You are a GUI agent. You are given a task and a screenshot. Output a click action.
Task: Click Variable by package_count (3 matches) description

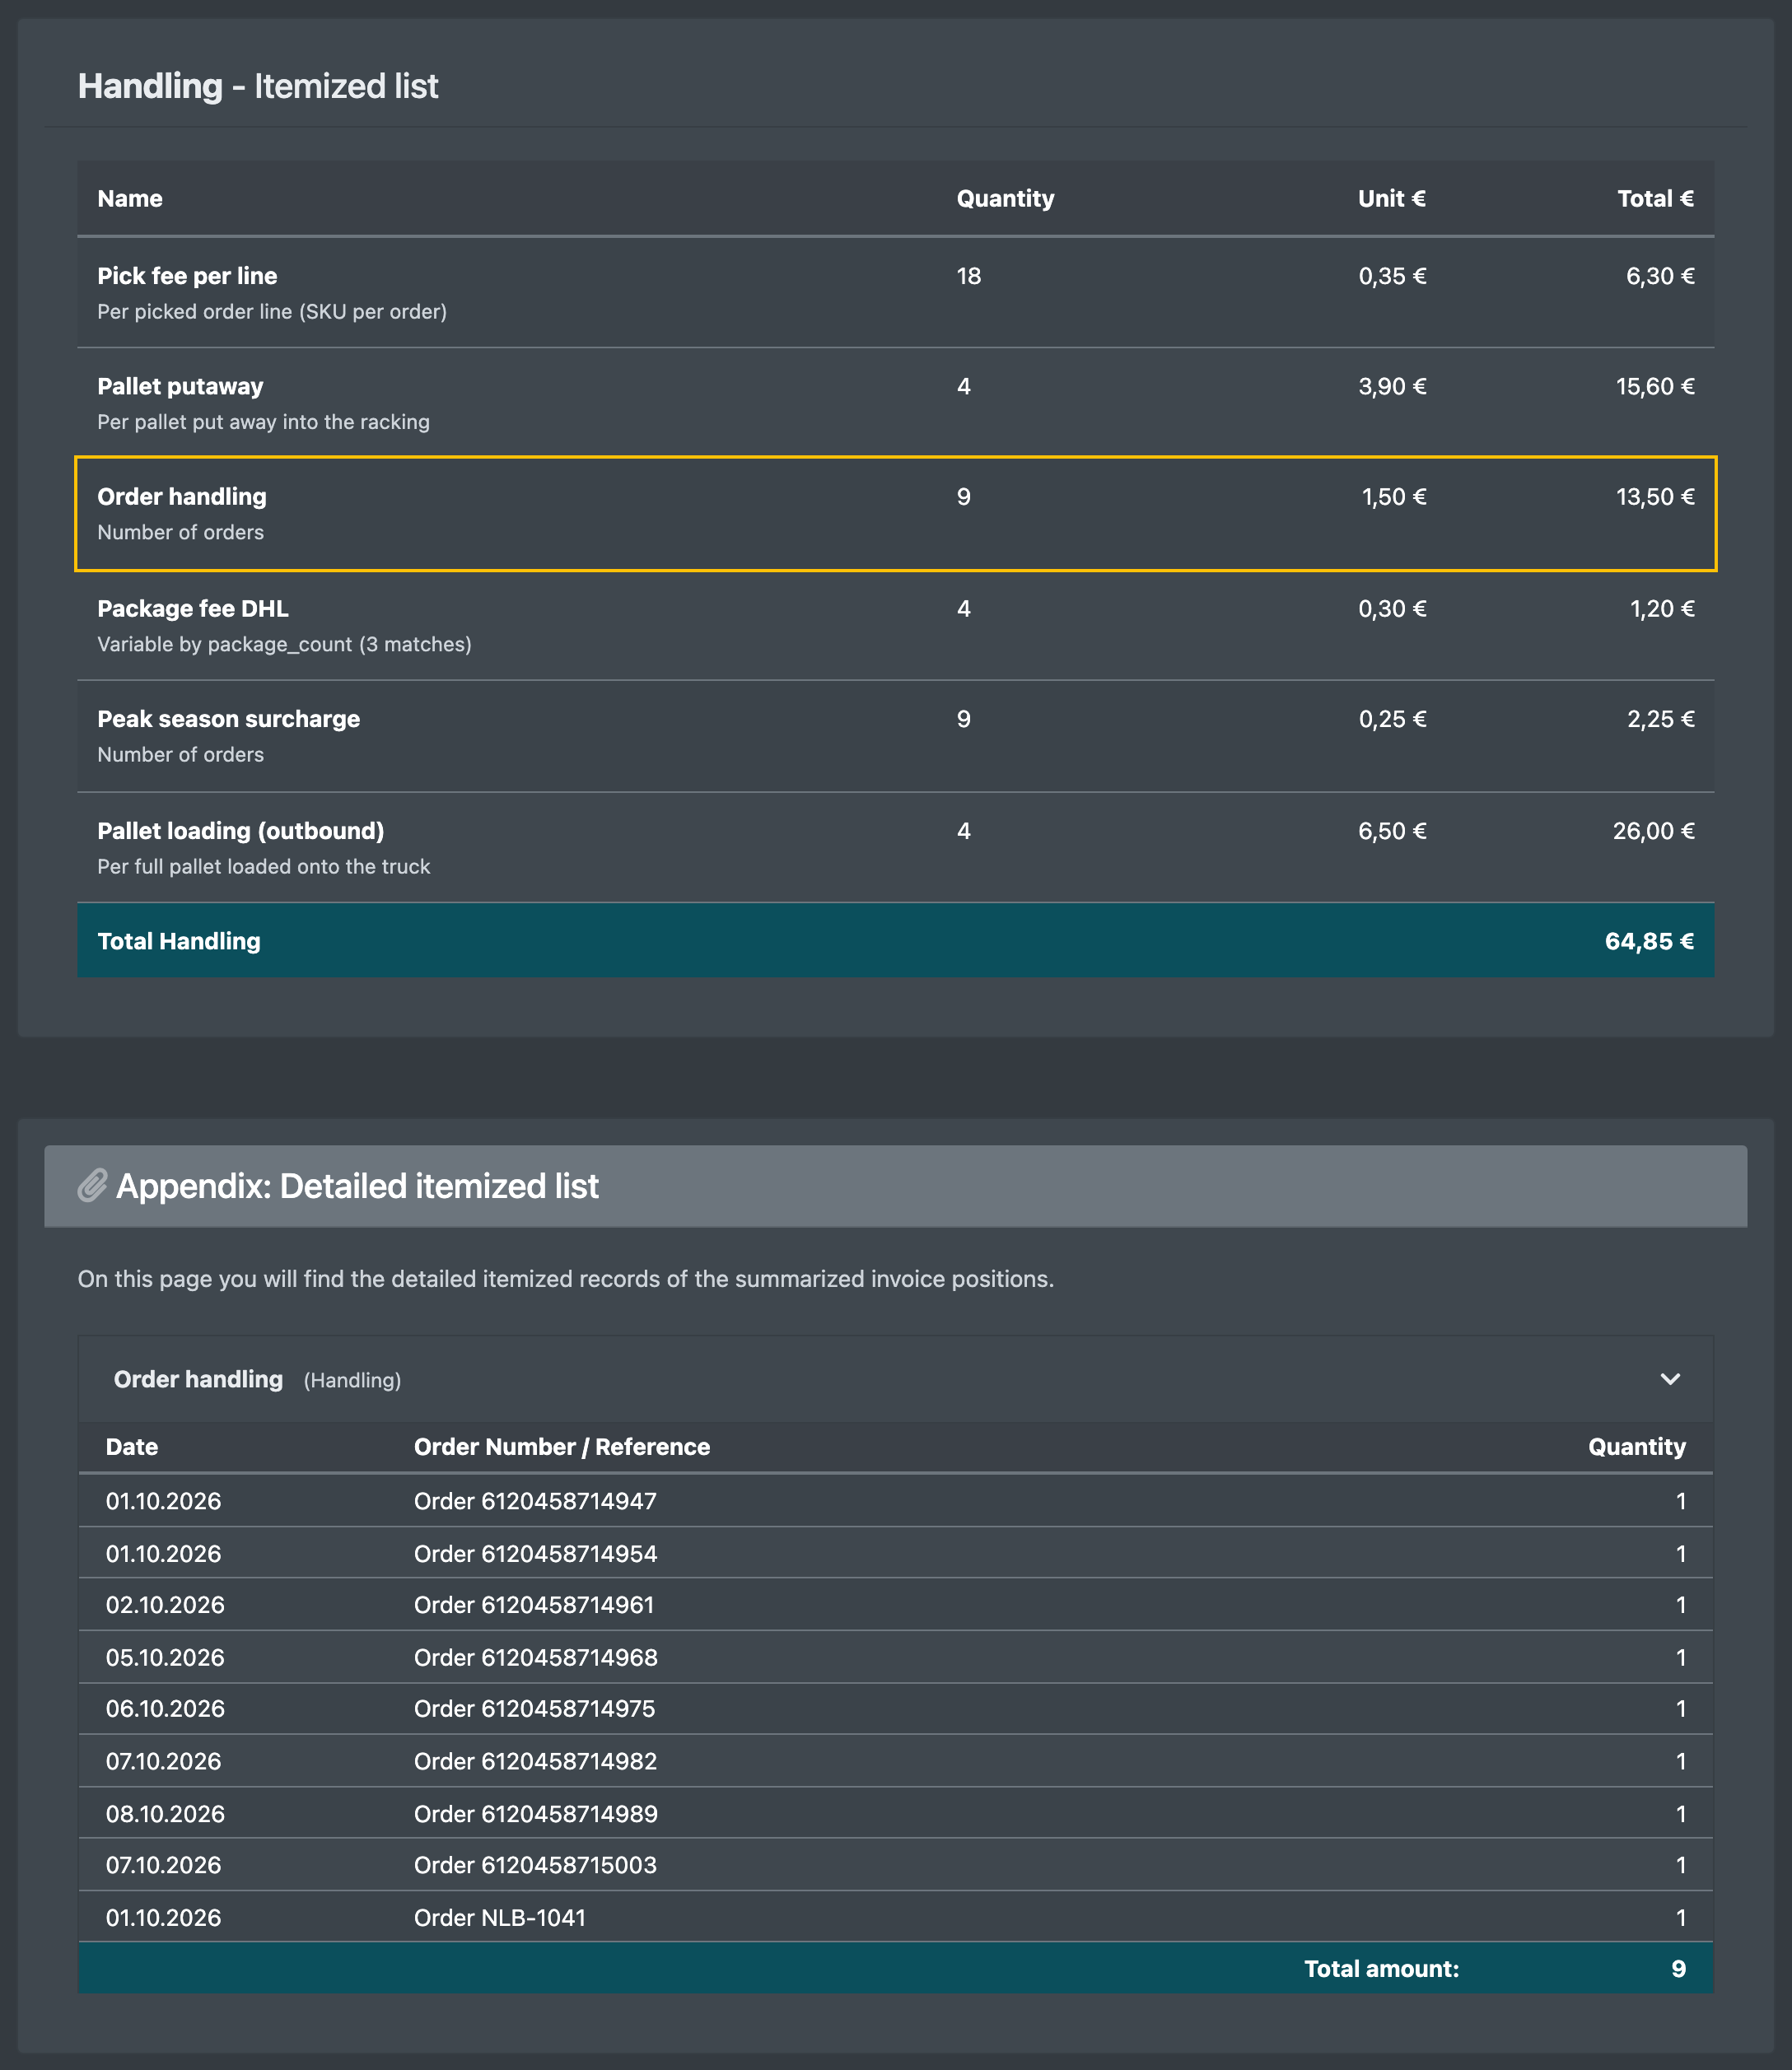pyautogui.click(x=284, y=644)
